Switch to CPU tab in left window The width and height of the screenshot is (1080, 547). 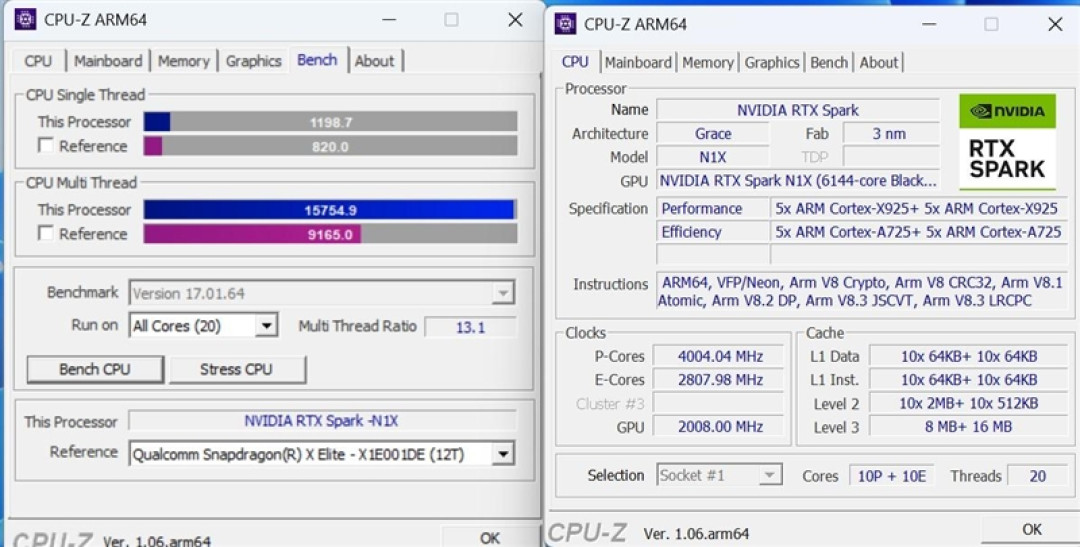pyautogui.click(x=38, y=61)
